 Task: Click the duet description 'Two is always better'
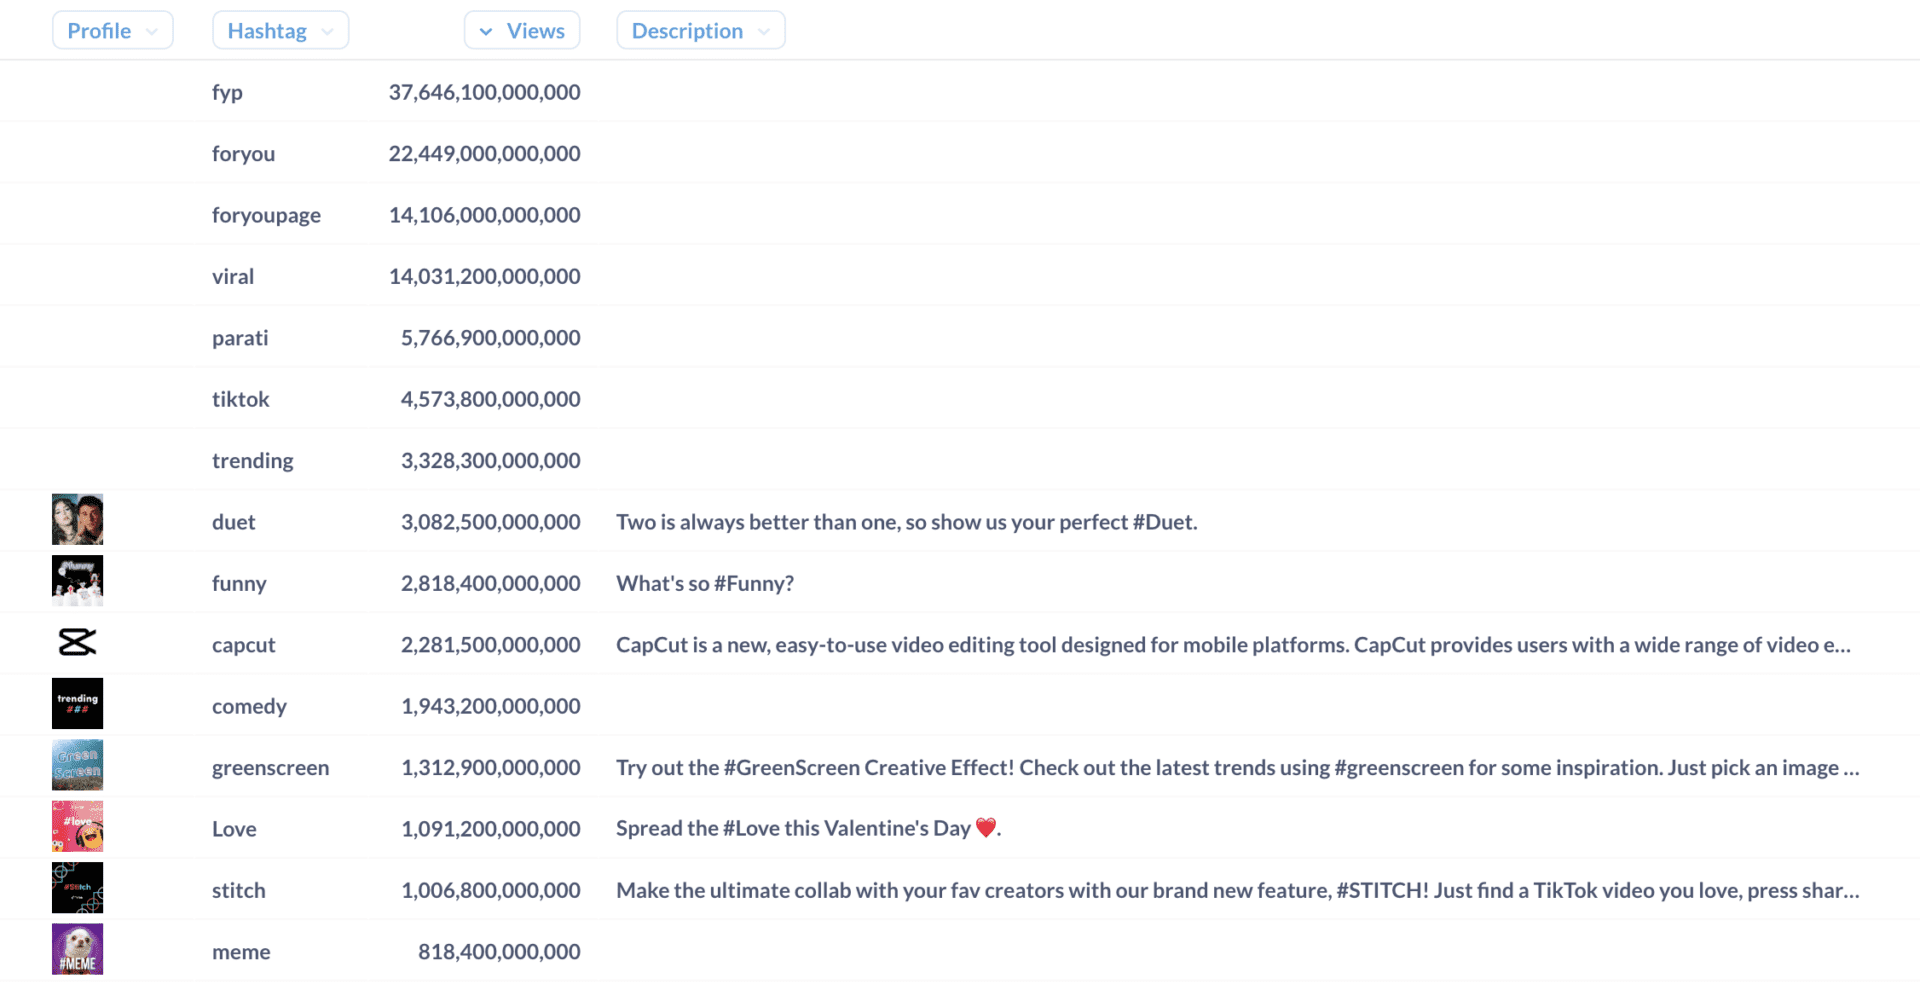point(907,522)
